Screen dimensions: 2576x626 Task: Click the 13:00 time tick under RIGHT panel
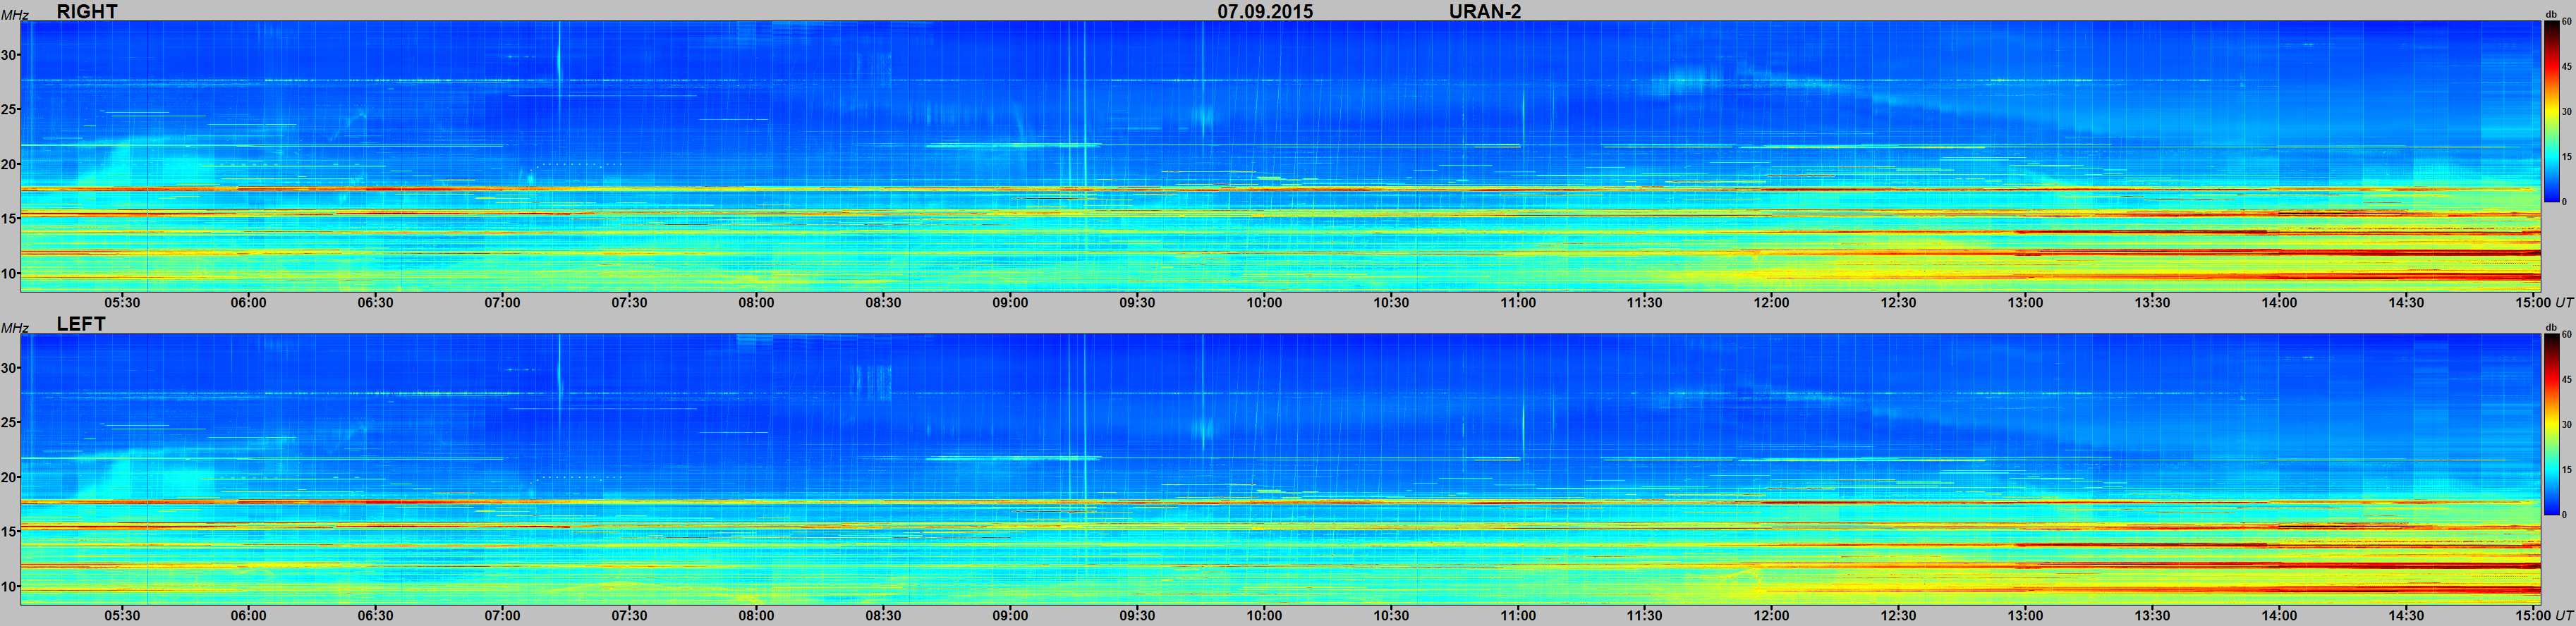pyautogui.click(x=2026, y=303)
